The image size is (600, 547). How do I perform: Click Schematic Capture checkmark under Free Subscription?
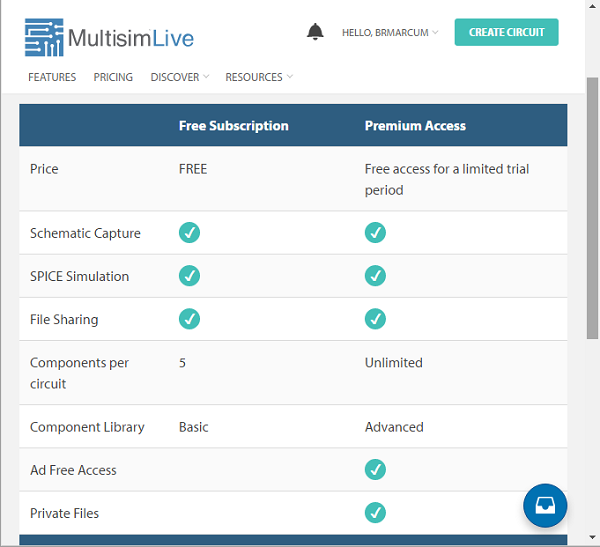pos(189,232)
